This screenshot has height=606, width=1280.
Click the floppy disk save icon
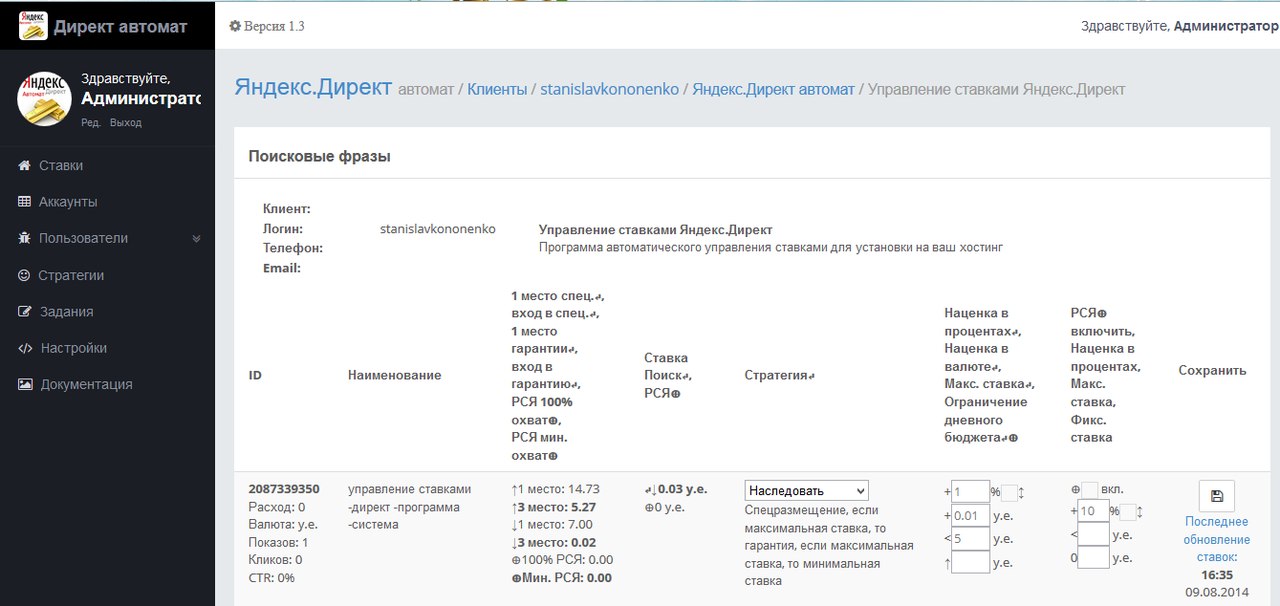1216,496
